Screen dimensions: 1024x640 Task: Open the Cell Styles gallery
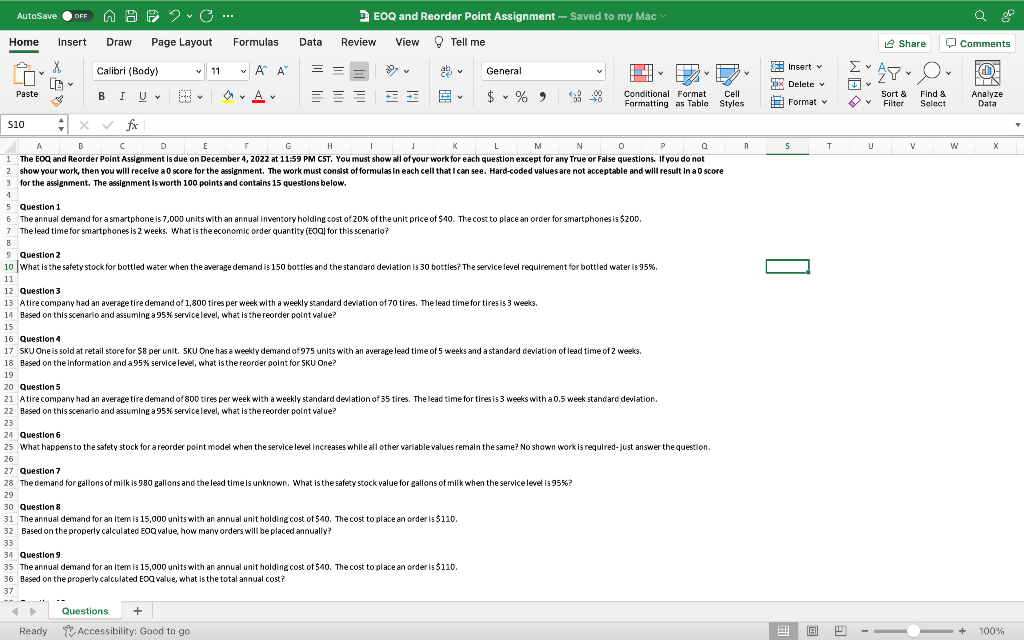(731, 85)
